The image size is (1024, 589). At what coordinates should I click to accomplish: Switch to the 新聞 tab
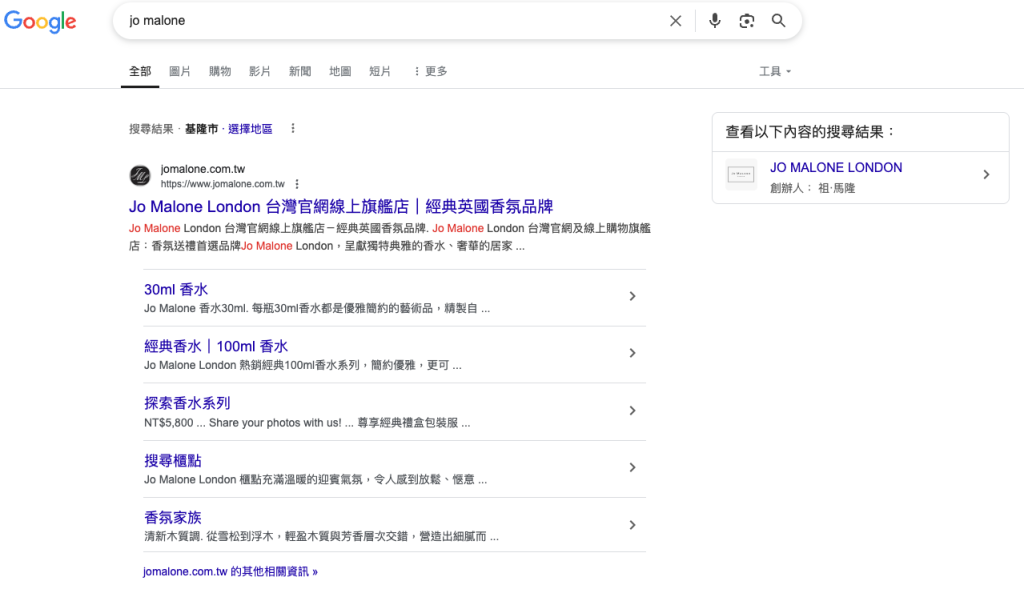pos(300,71)
